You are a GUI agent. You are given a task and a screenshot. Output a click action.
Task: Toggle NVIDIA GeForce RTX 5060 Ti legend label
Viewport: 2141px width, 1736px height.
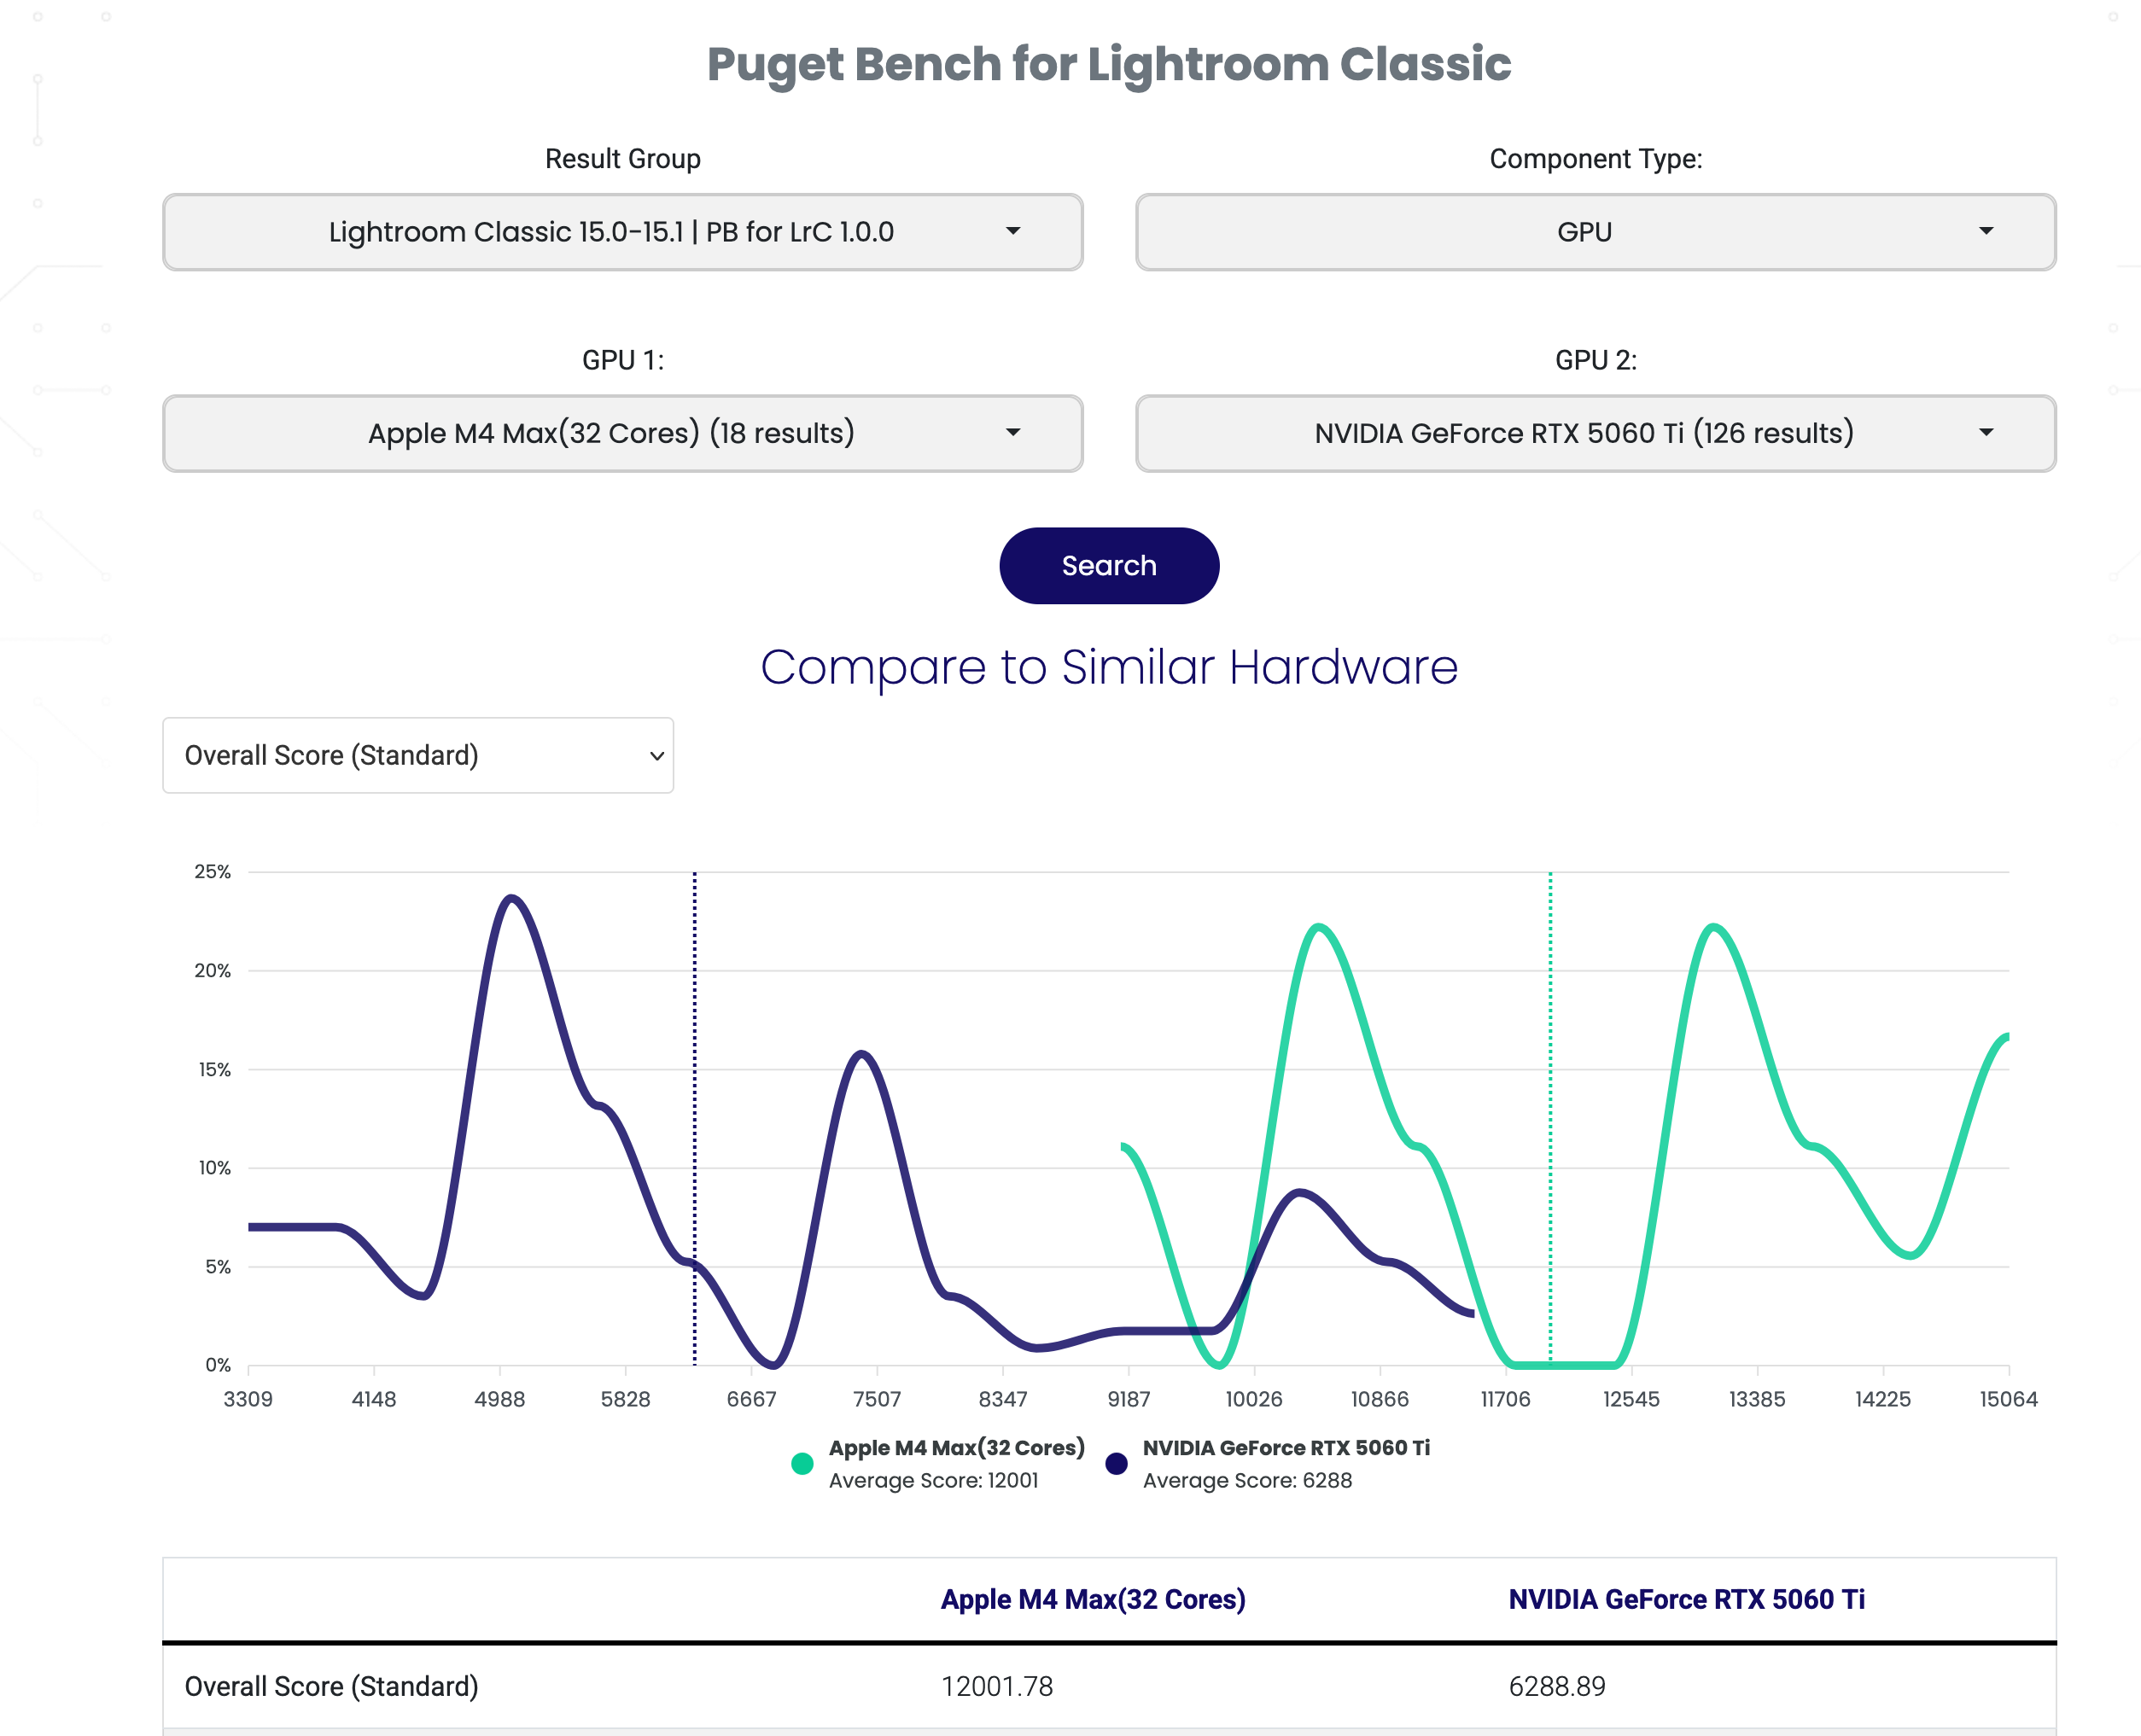(x=1286, y=1448)
